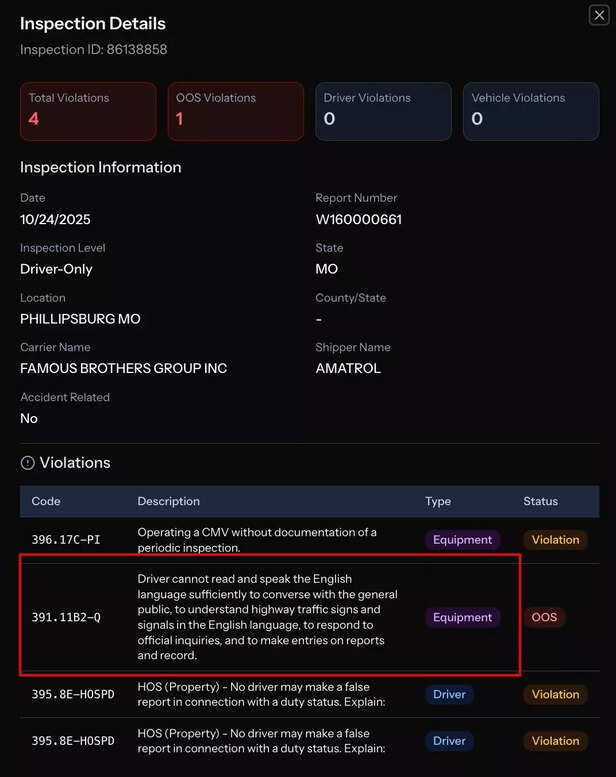Select the OOS Violations summary card

[235, 111]
